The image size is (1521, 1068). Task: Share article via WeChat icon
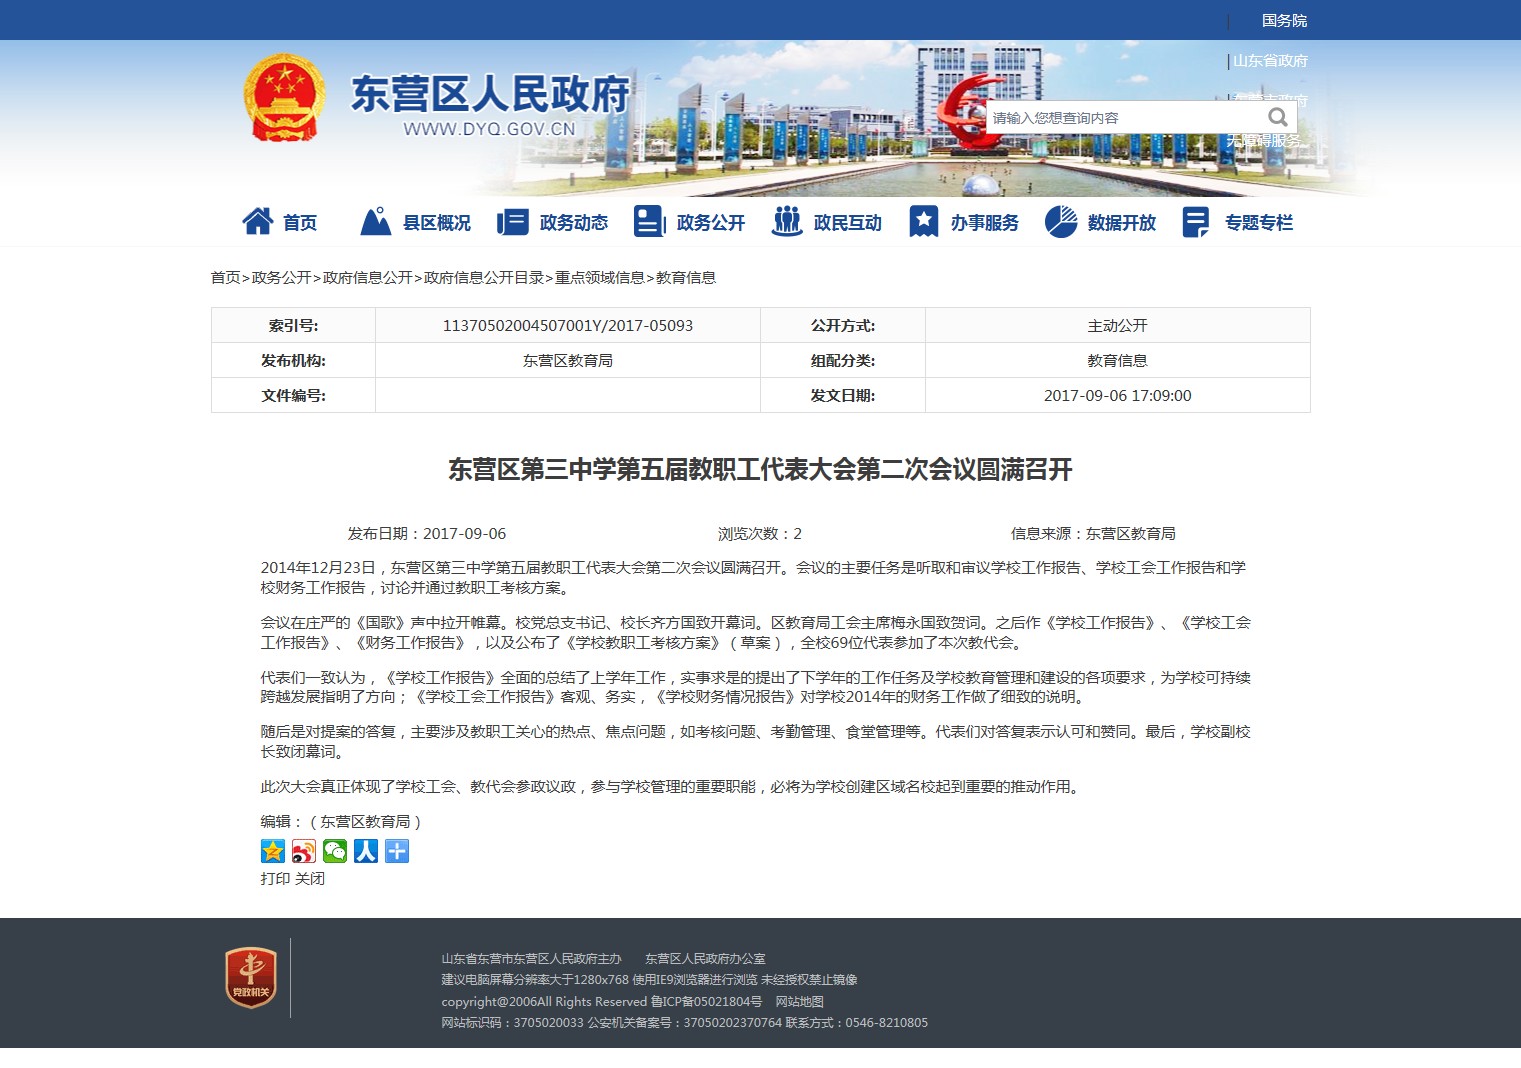(x=335, y=851)
